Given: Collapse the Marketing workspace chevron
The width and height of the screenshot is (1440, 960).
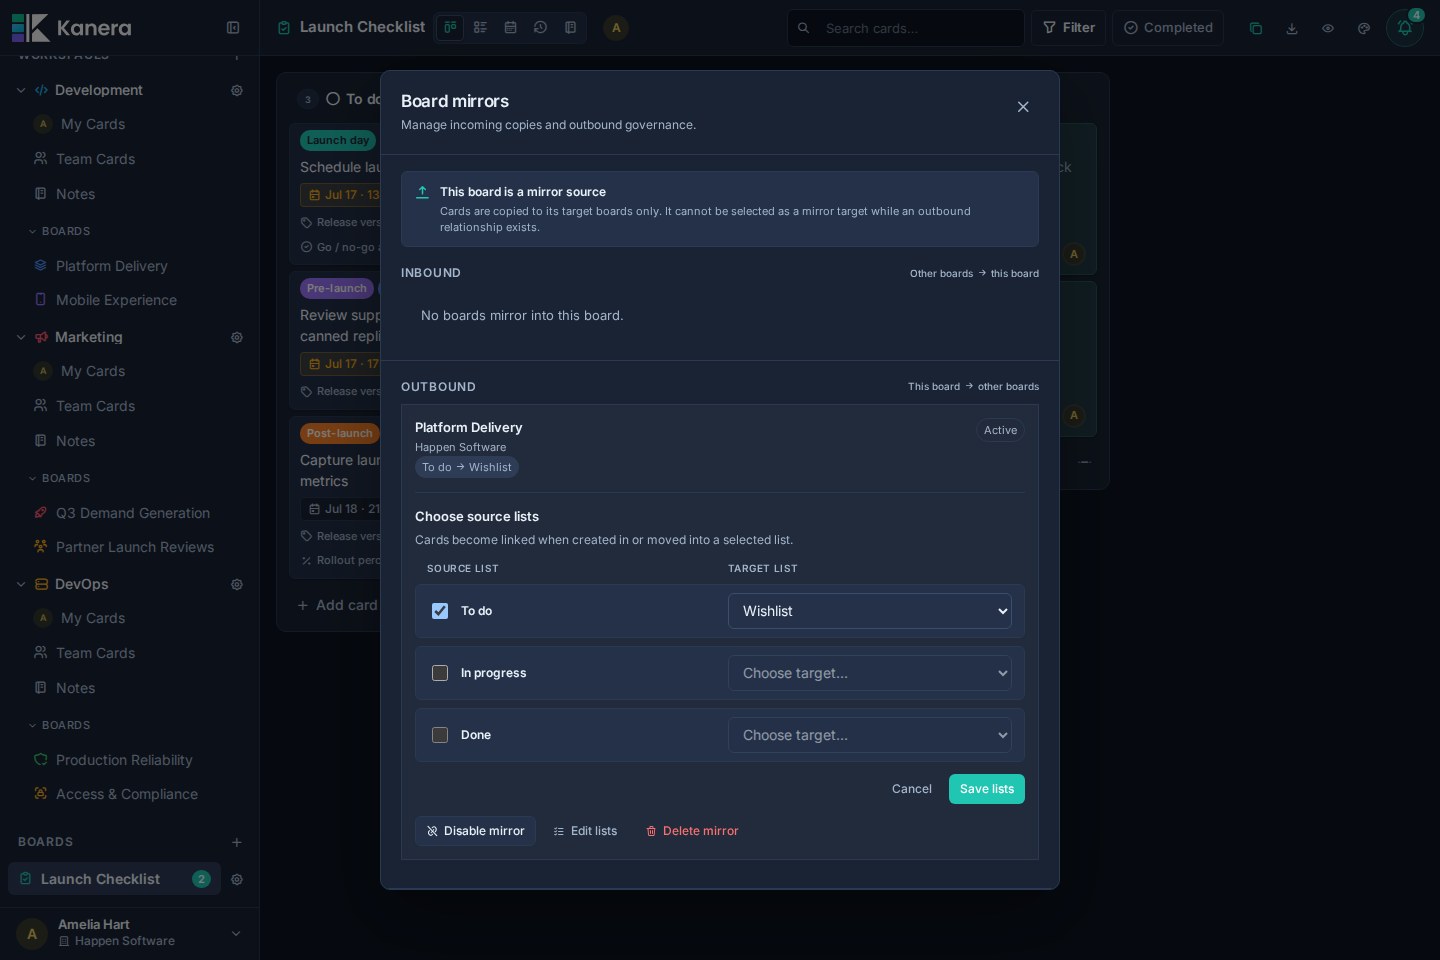Looking at the screenshot, I should 21,337.
